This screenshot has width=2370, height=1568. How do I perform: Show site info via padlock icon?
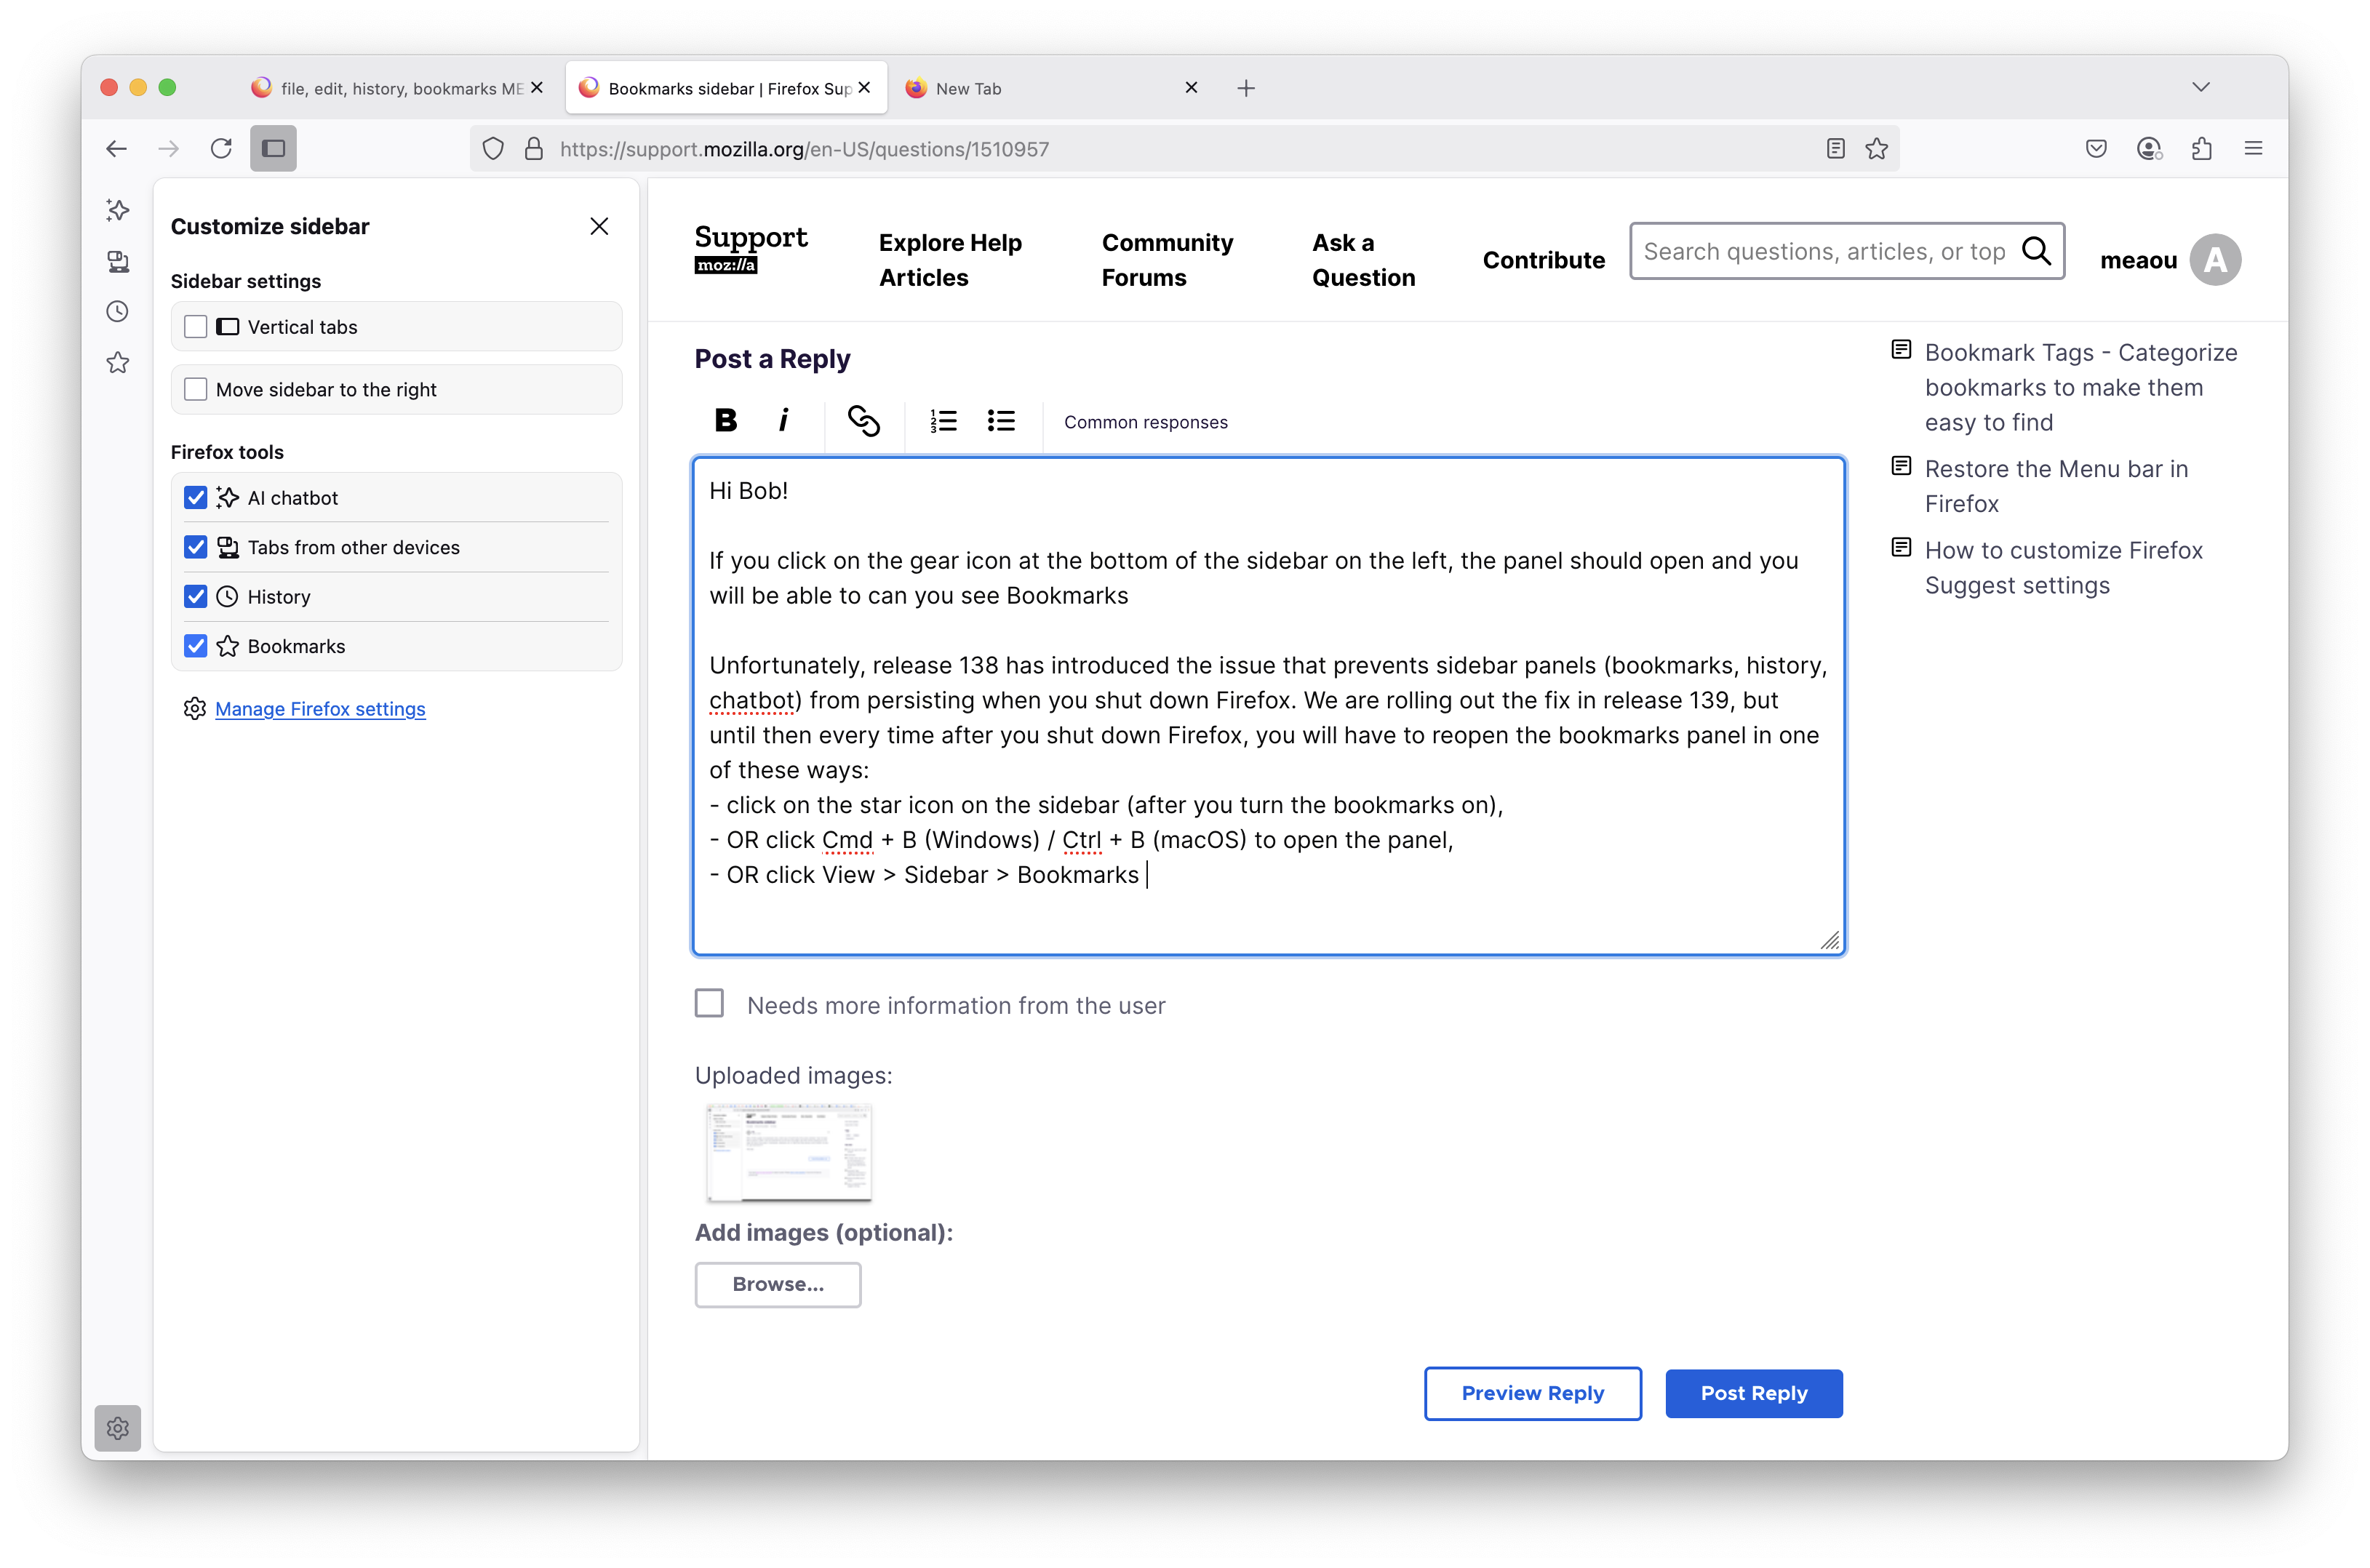[x=535, y=149]
